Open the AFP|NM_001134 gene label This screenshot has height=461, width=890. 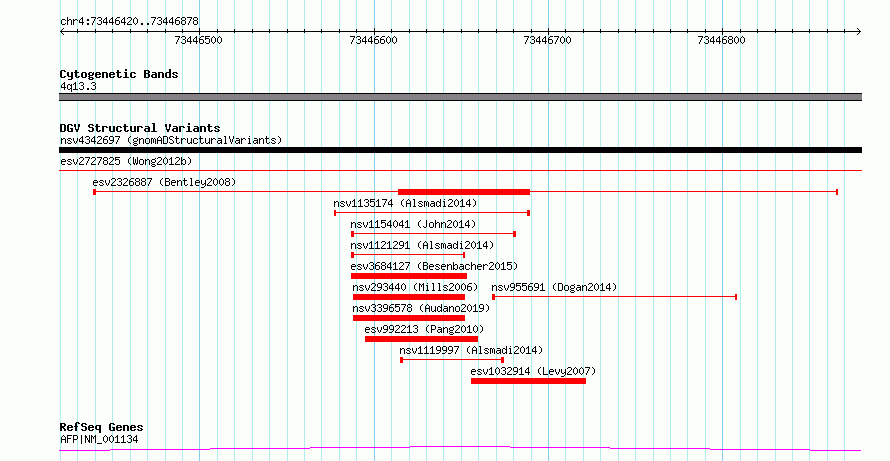[x=99, y=439]
